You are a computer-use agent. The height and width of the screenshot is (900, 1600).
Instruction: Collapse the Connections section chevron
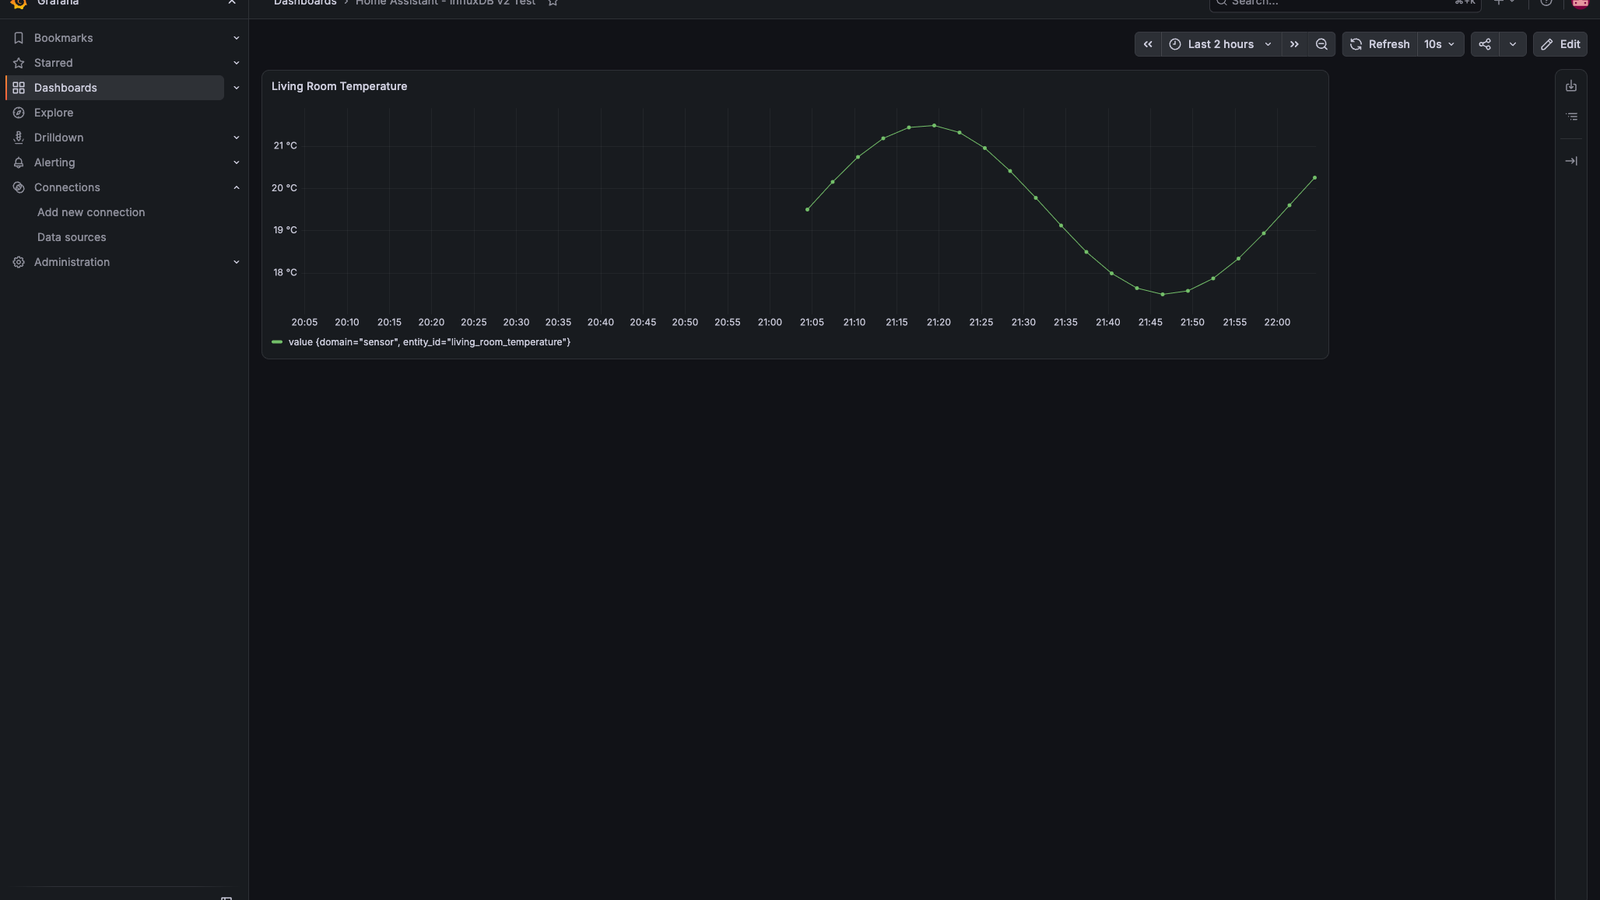click(x=236, y=188)
